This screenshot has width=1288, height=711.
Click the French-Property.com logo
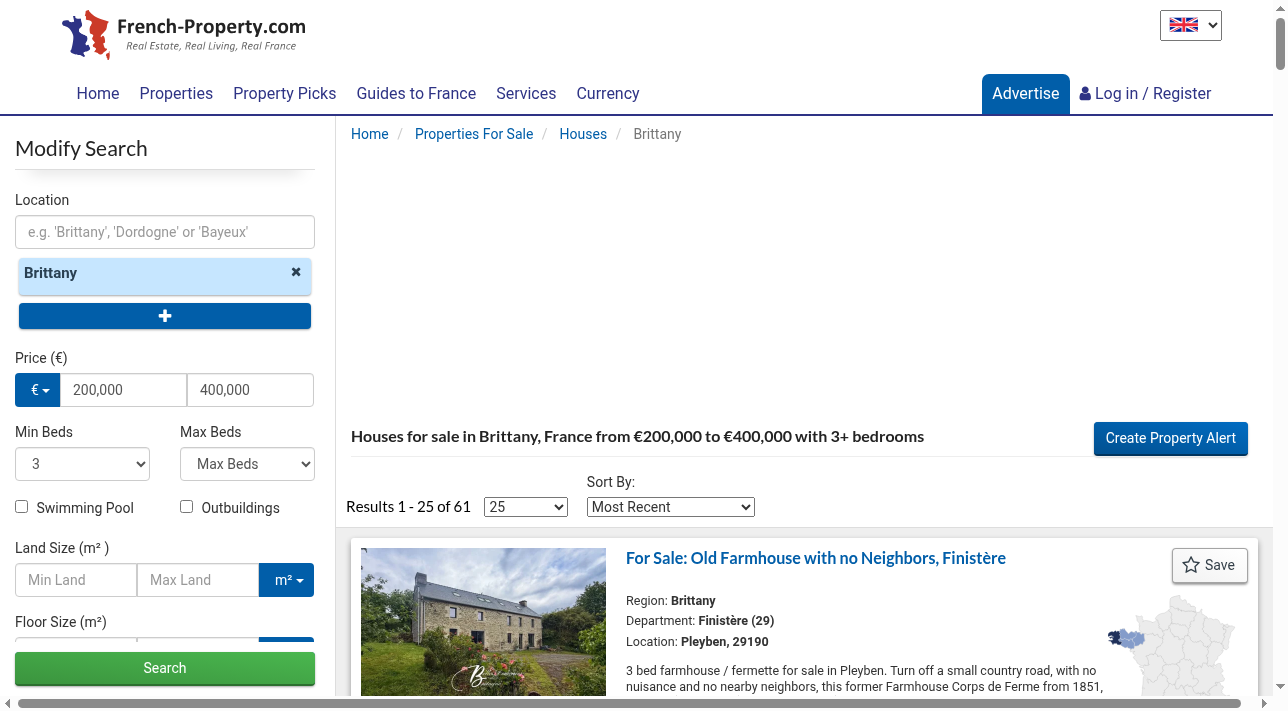[184, 35]
